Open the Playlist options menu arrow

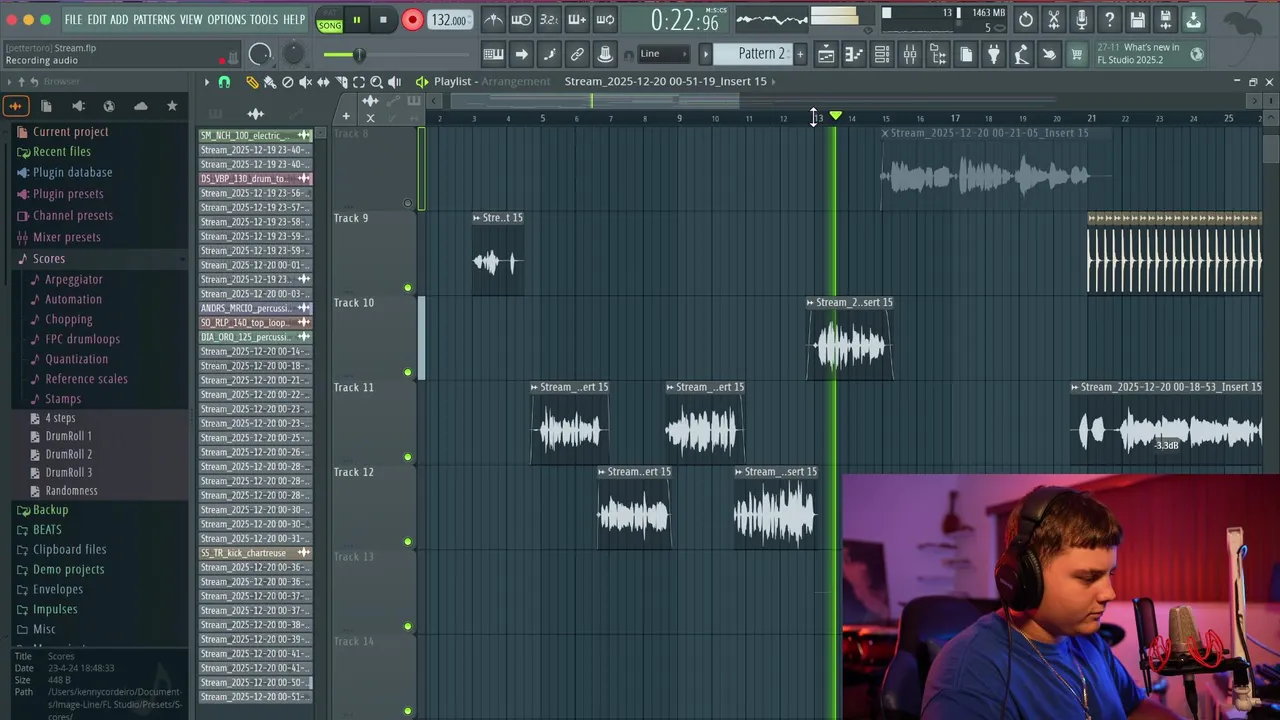point(206,82)
